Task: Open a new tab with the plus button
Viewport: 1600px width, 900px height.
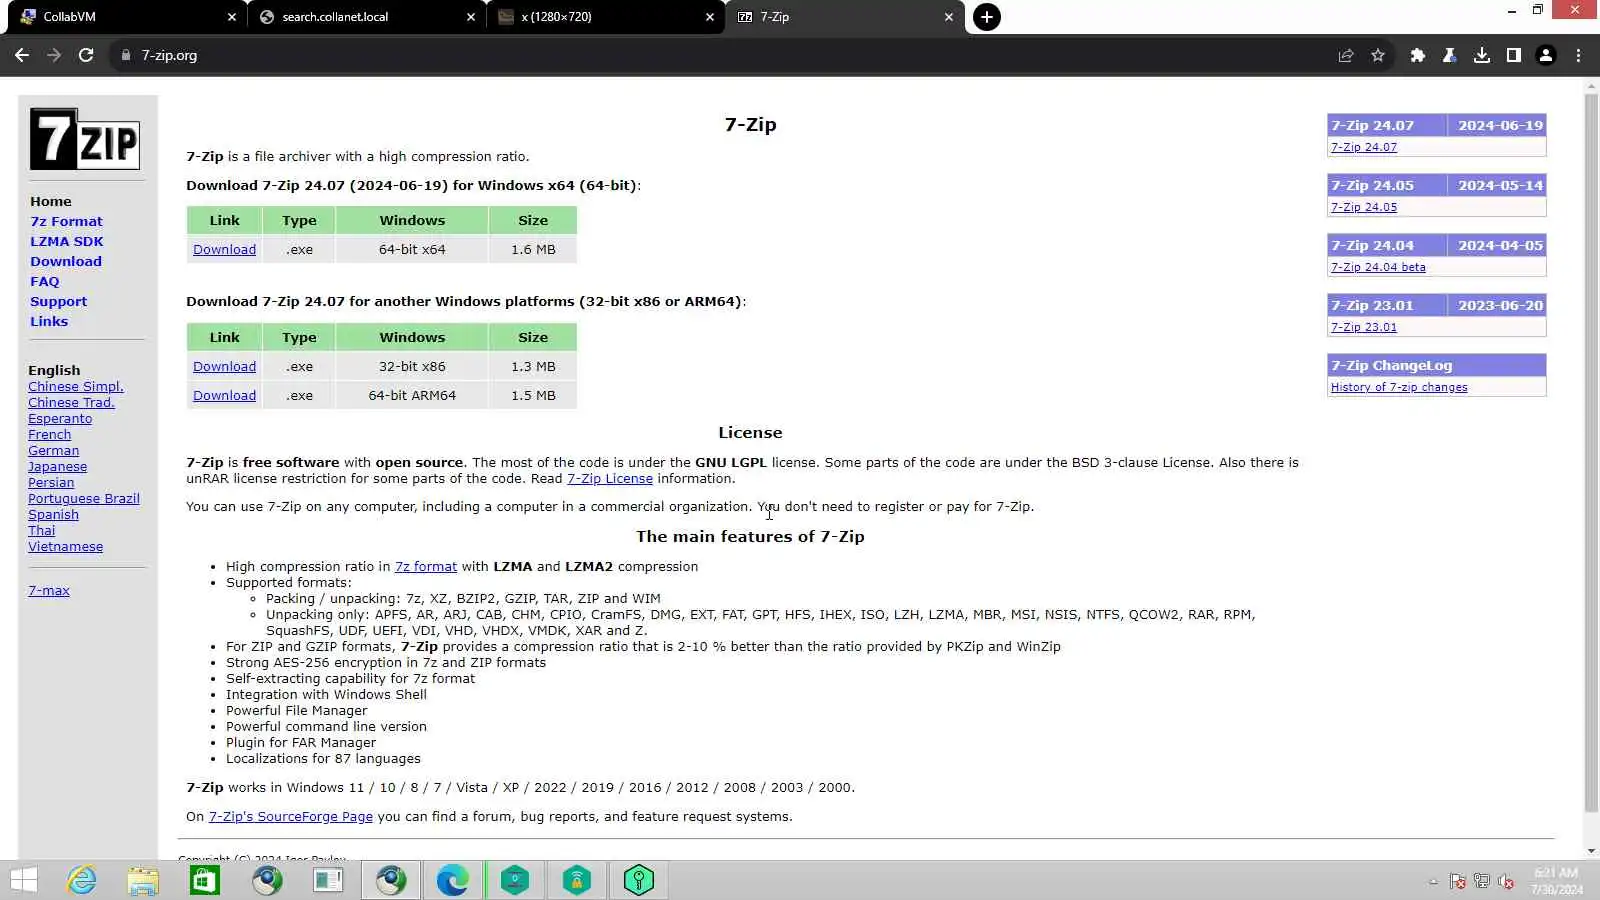Action: (x=987, y=17)
